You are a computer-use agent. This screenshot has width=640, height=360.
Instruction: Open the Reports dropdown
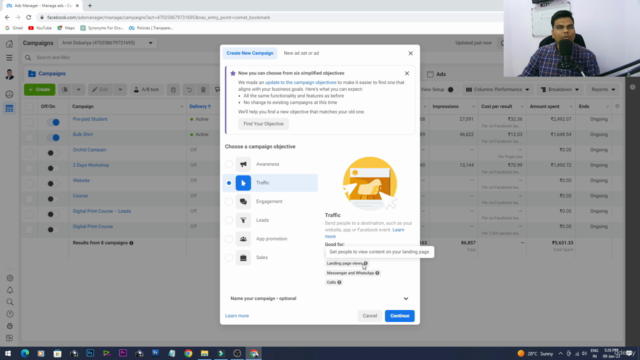[x=603, y=89]
